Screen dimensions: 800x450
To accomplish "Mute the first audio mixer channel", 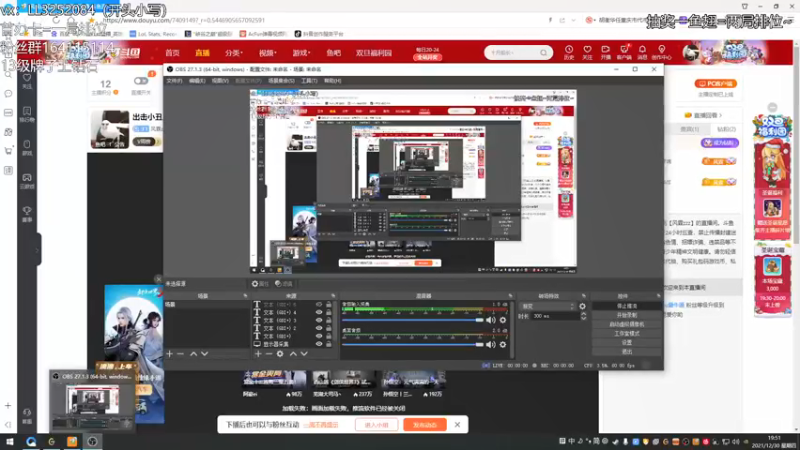I will click(x=490, y=320).
